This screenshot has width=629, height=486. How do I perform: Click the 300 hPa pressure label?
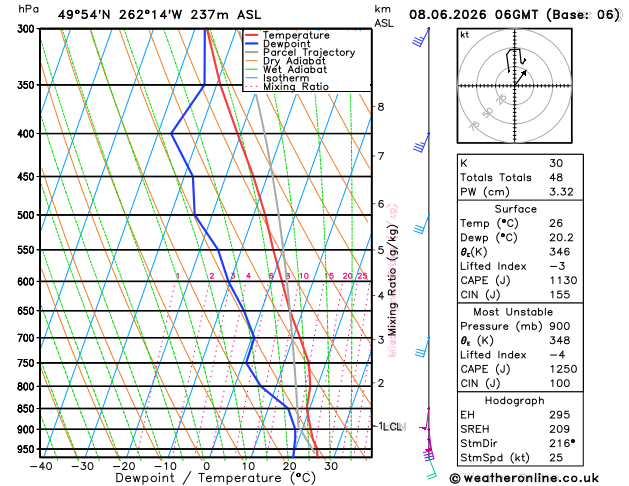(26, 29)
